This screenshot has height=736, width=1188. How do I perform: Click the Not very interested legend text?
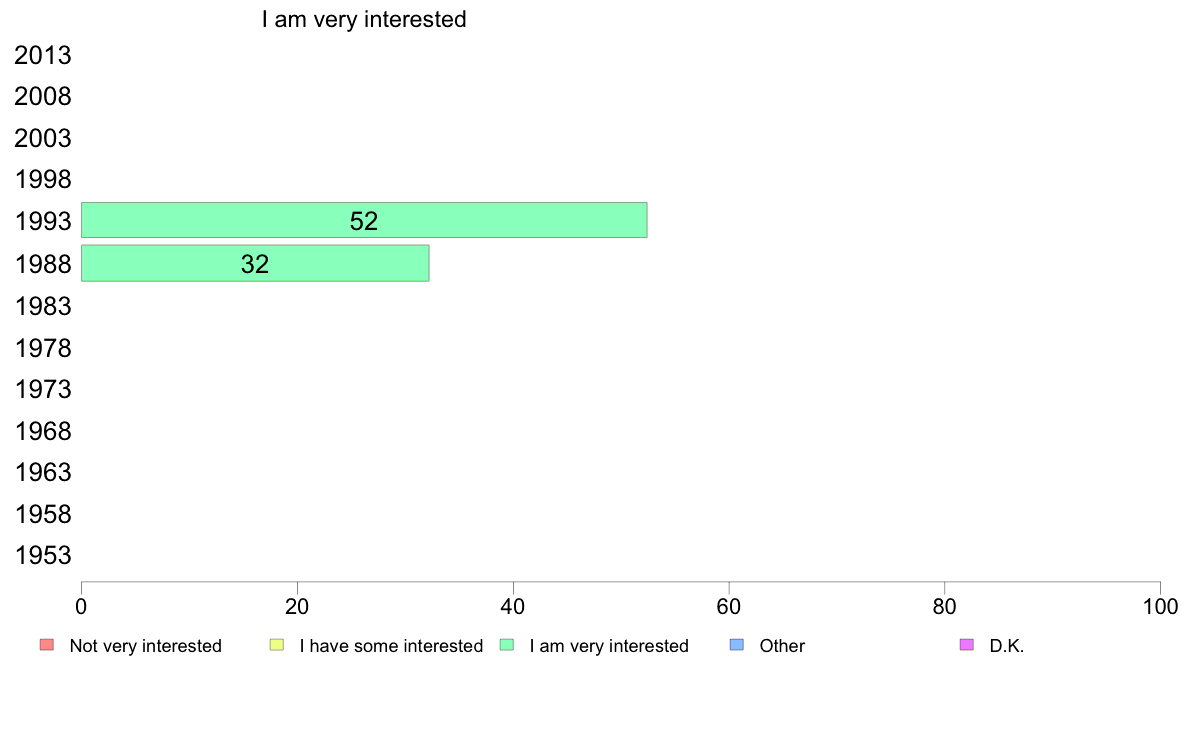click(145, 646)
